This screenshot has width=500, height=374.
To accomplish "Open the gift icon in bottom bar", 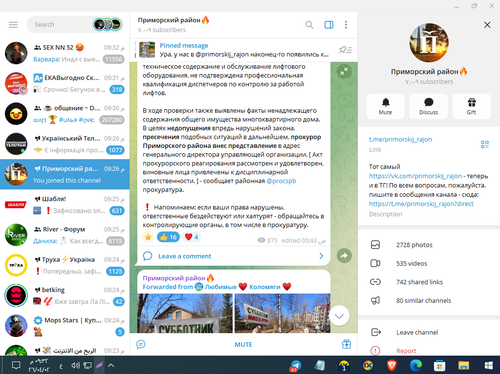I will pyautogui.click(x=346, y=344).
